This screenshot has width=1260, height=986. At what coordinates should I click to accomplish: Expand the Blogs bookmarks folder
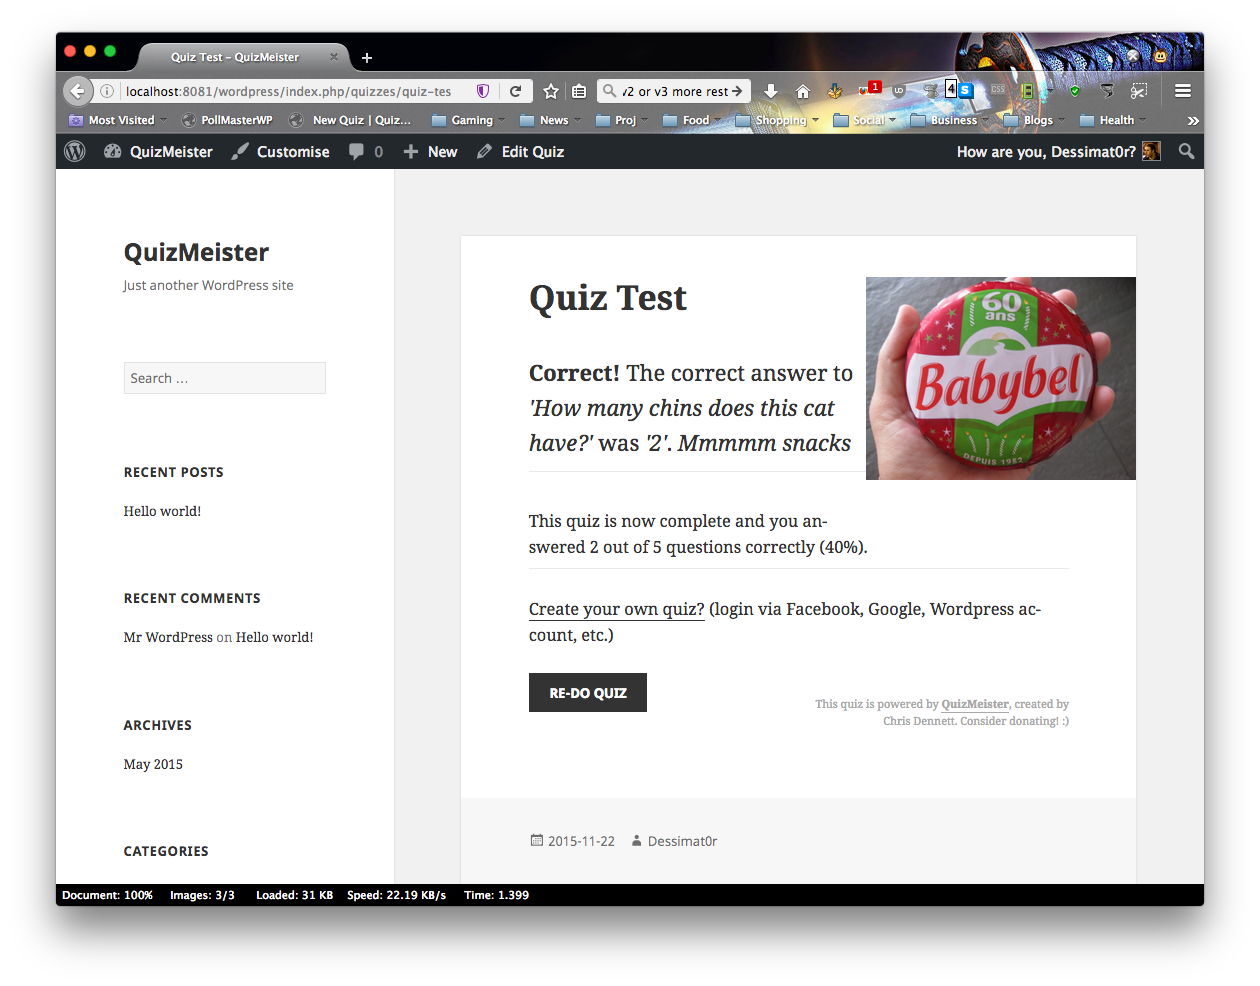coord(1034,120)
